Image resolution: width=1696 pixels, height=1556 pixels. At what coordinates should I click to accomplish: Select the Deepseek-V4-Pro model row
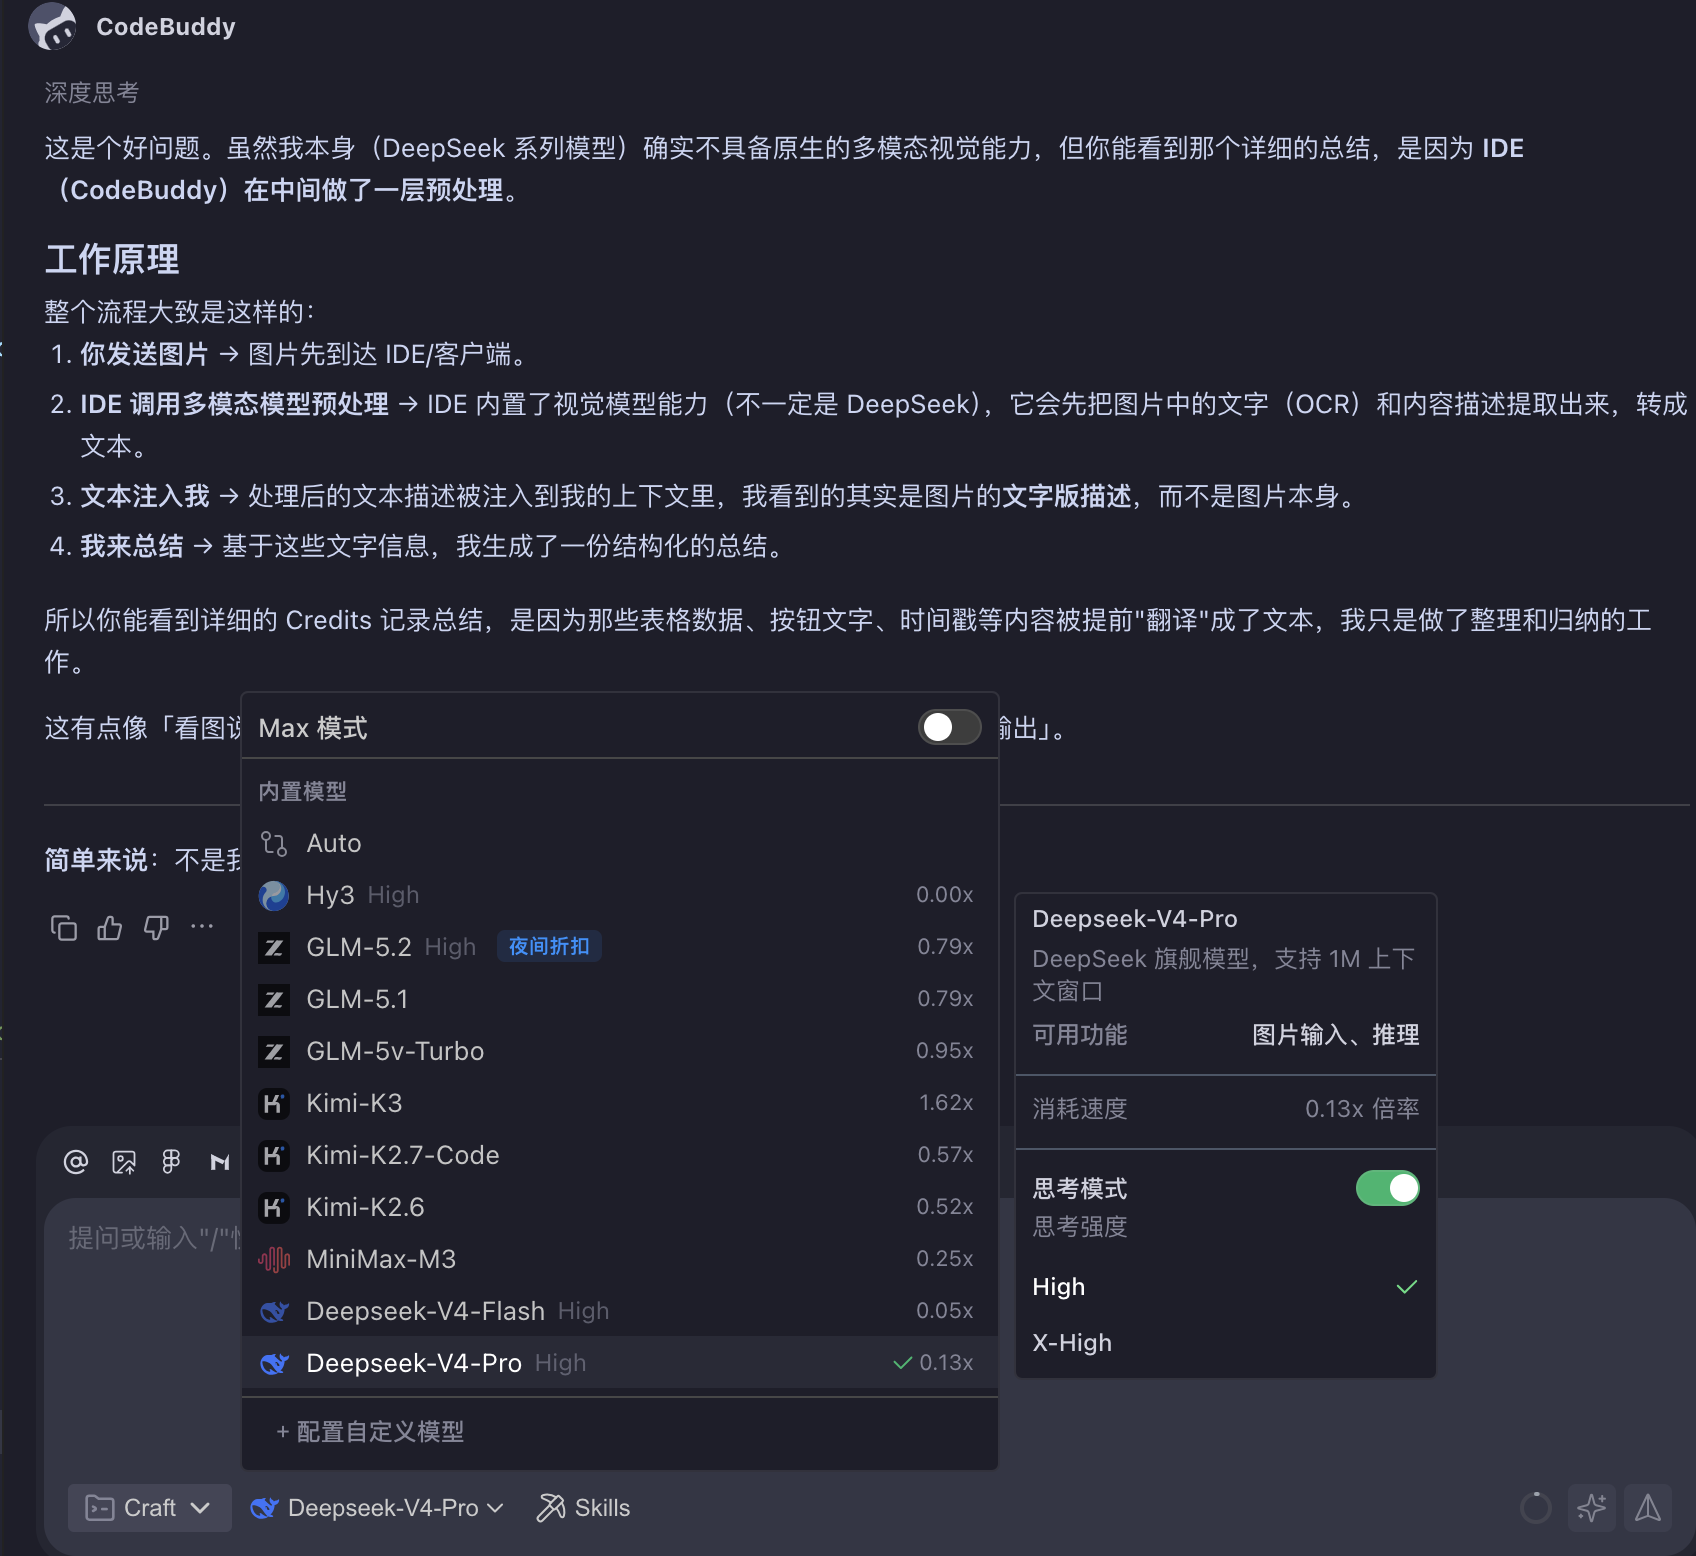coord(620,1363)
